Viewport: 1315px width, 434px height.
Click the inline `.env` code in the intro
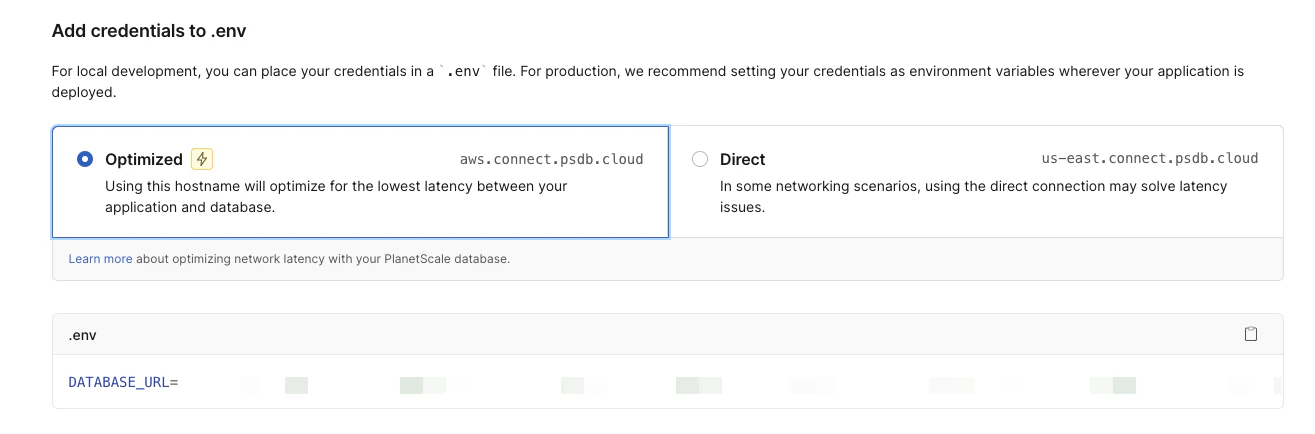pyautogui.click(x=464, y=72)
